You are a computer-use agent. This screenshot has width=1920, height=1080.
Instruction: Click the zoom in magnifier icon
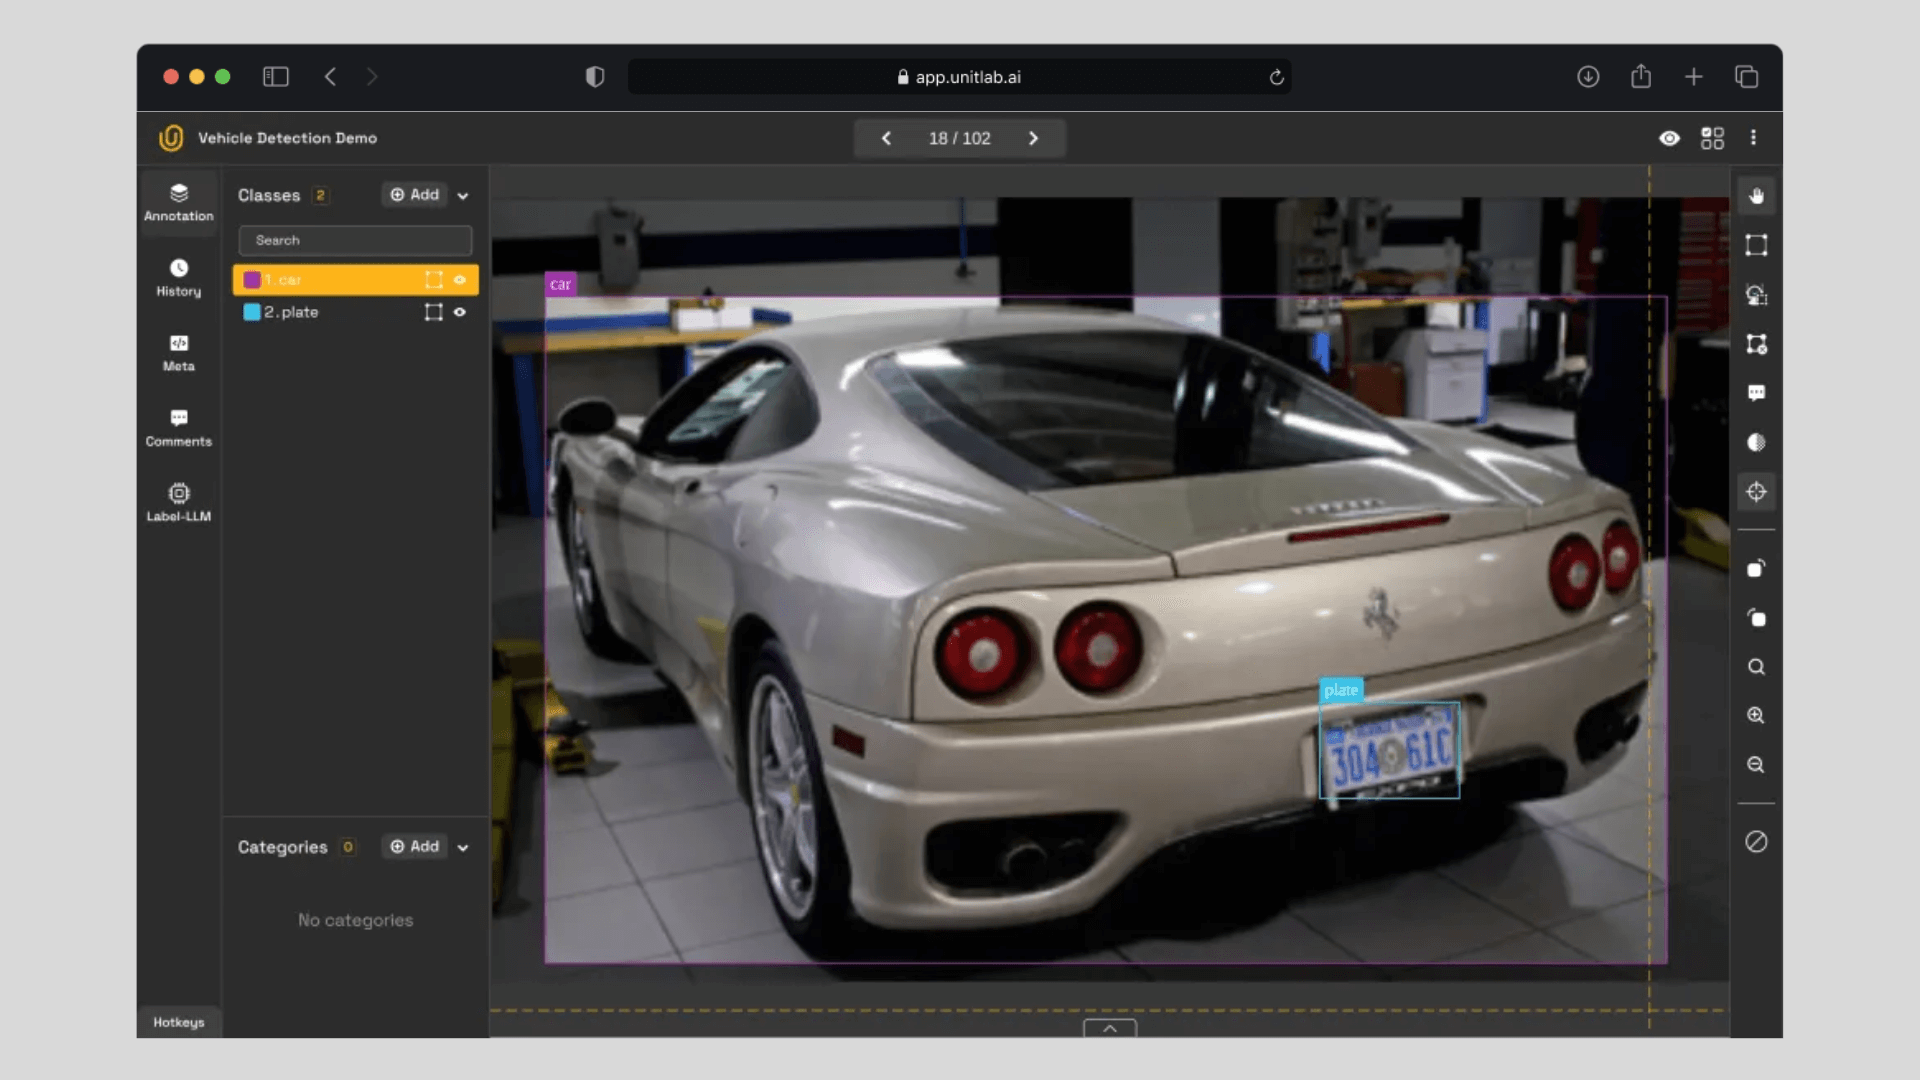[1756, 716]
